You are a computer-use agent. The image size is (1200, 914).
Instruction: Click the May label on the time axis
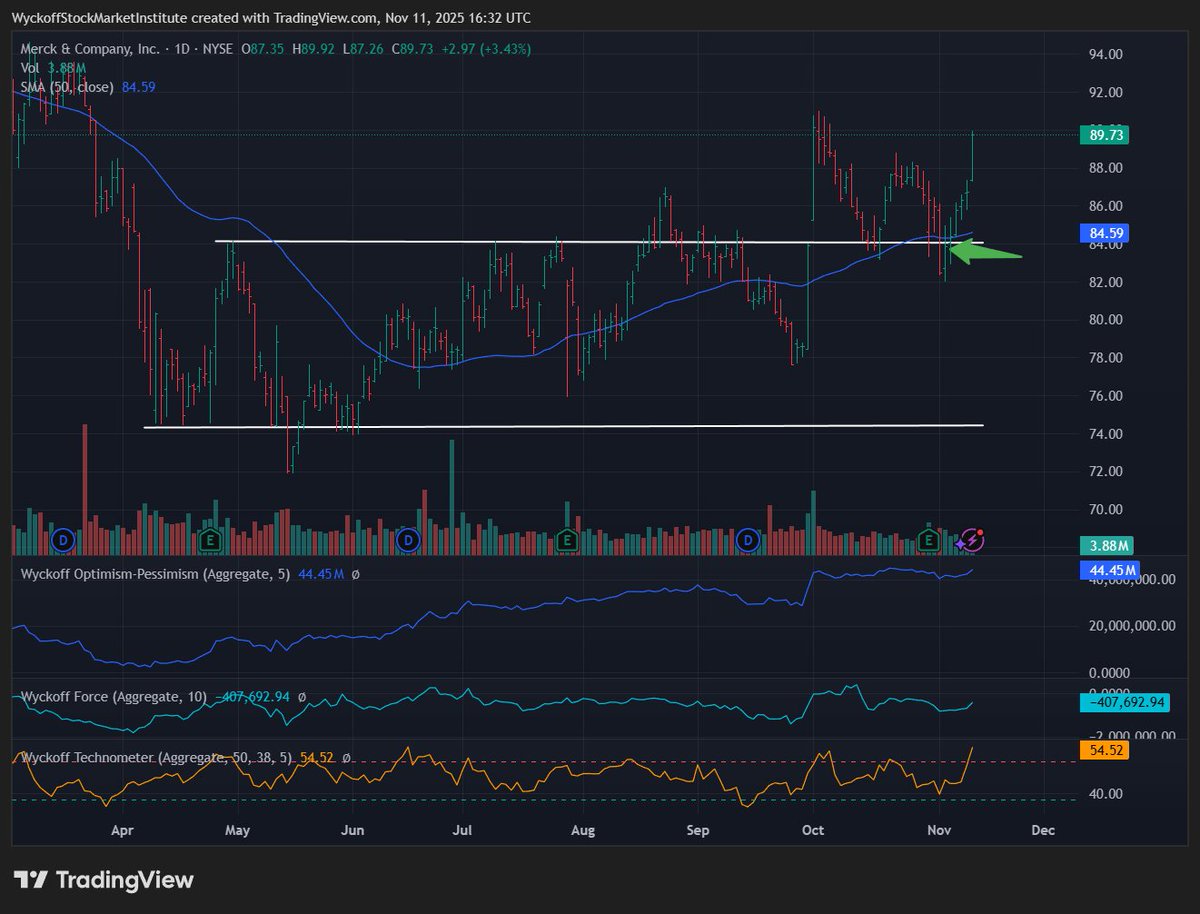[237, 830]
